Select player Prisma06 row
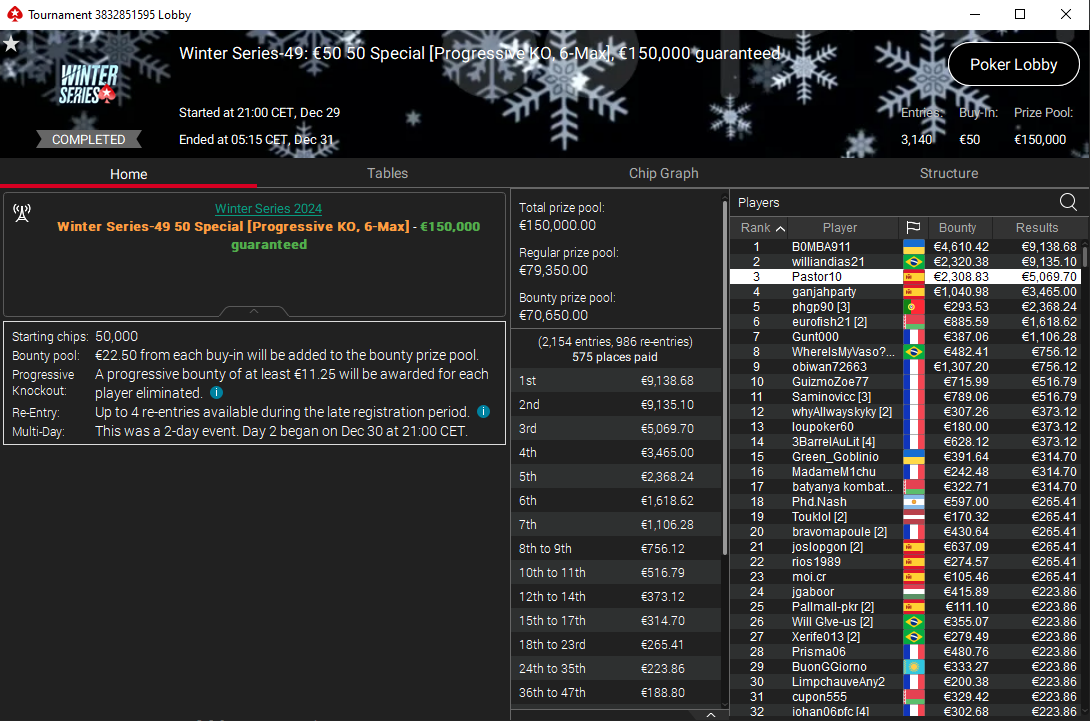Viewport: 1090px width, 721px height. (905, 652)
